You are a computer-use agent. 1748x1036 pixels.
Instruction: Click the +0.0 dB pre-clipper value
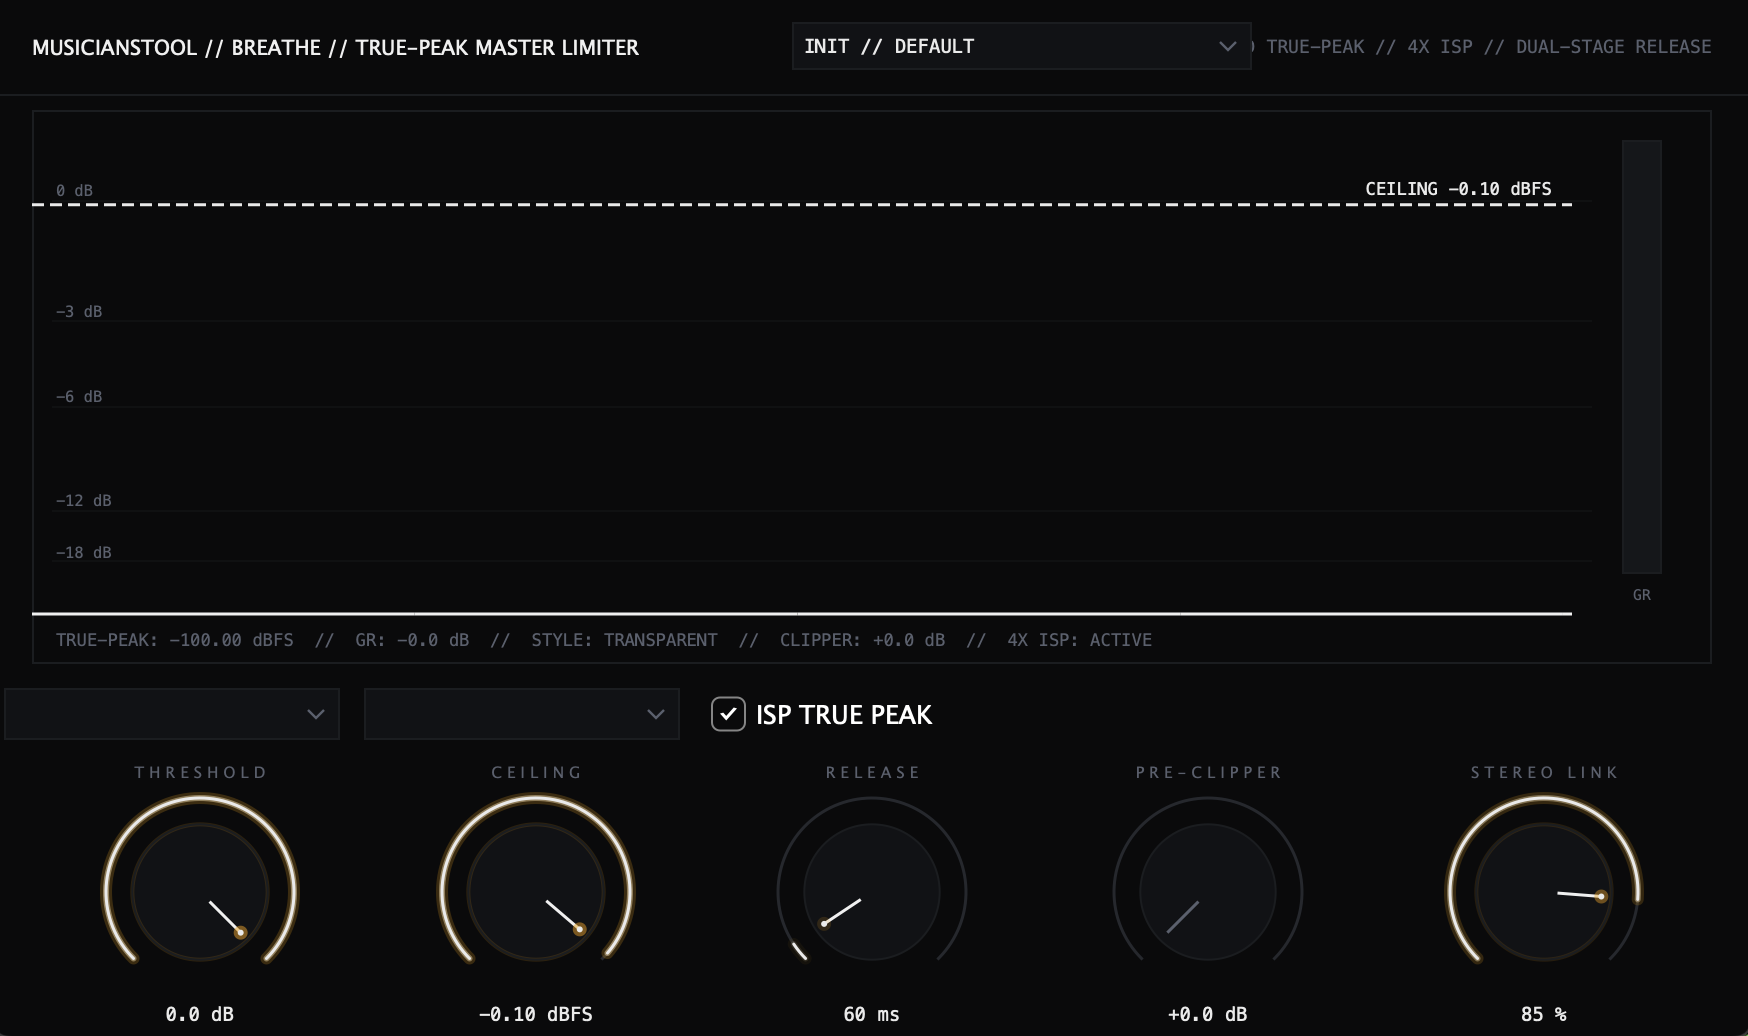(x=1208, y=1014)
